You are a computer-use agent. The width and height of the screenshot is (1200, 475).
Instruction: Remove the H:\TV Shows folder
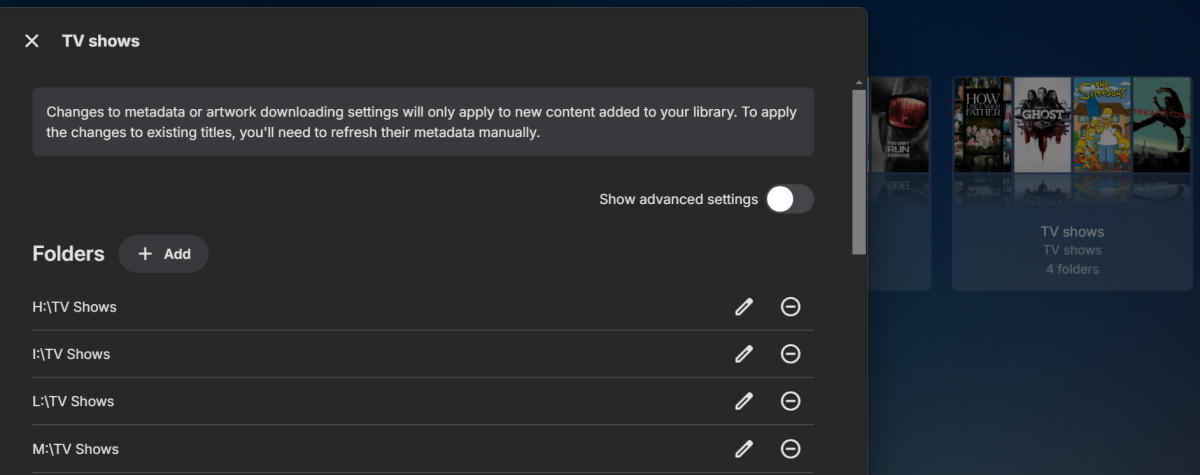coord(790,307)
